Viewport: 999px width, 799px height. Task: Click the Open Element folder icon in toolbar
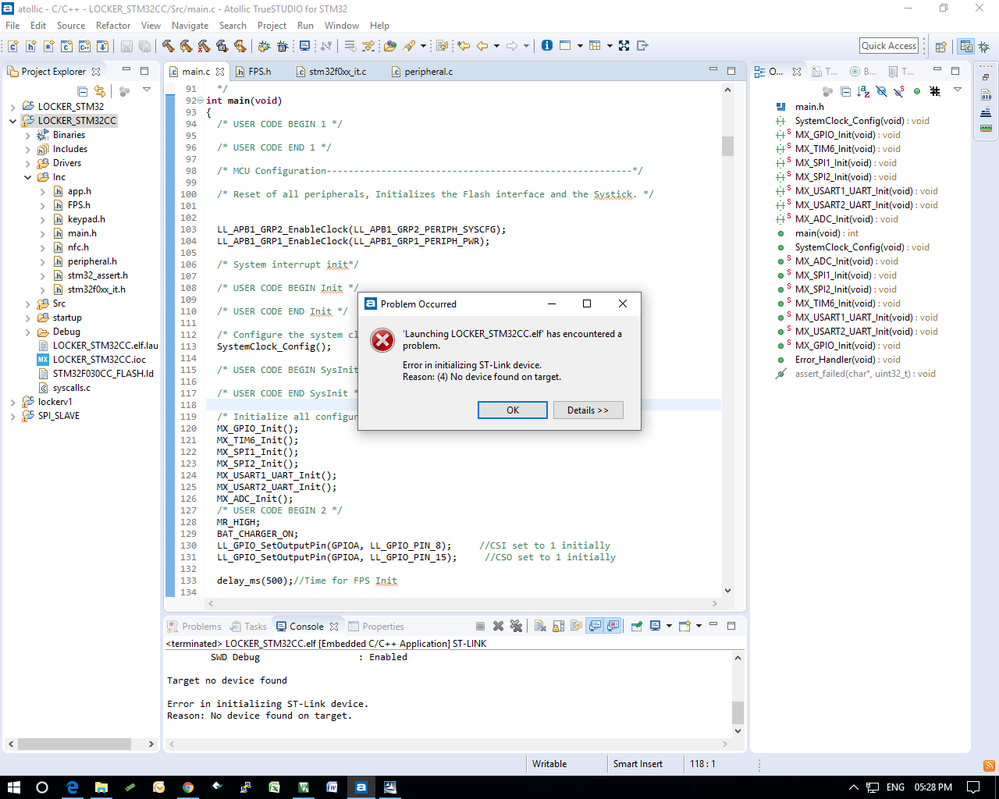pos(390,46)
